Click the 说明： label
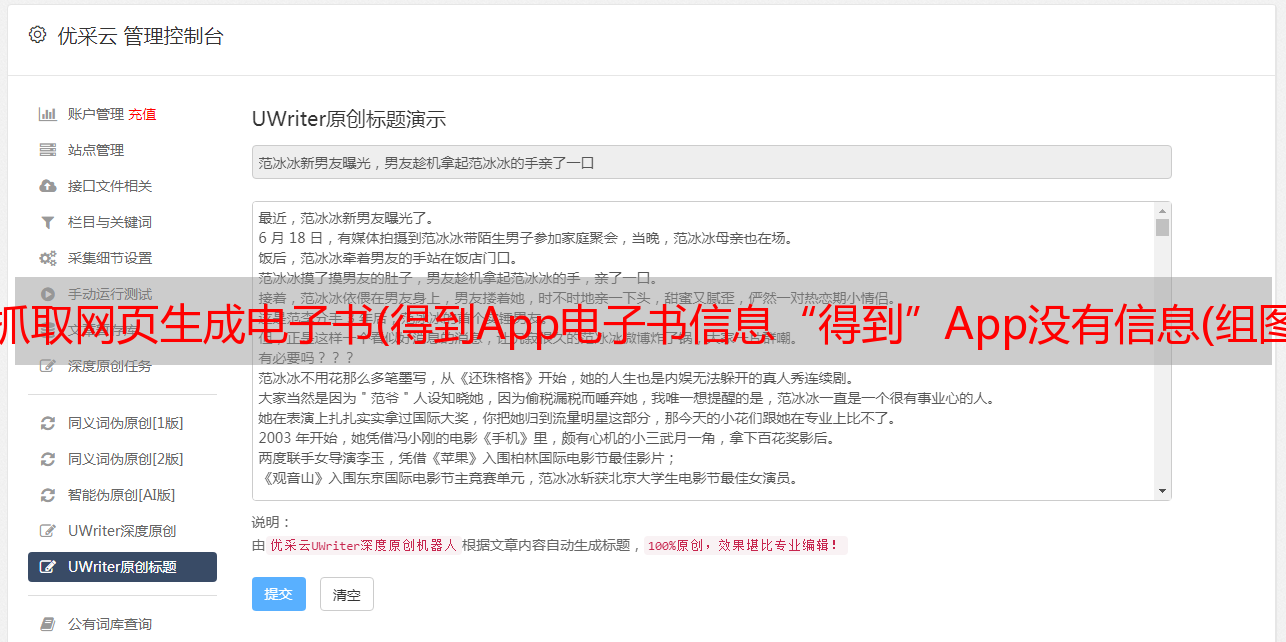The height and width of the screenshot is (642, 1286). (271, 522)
